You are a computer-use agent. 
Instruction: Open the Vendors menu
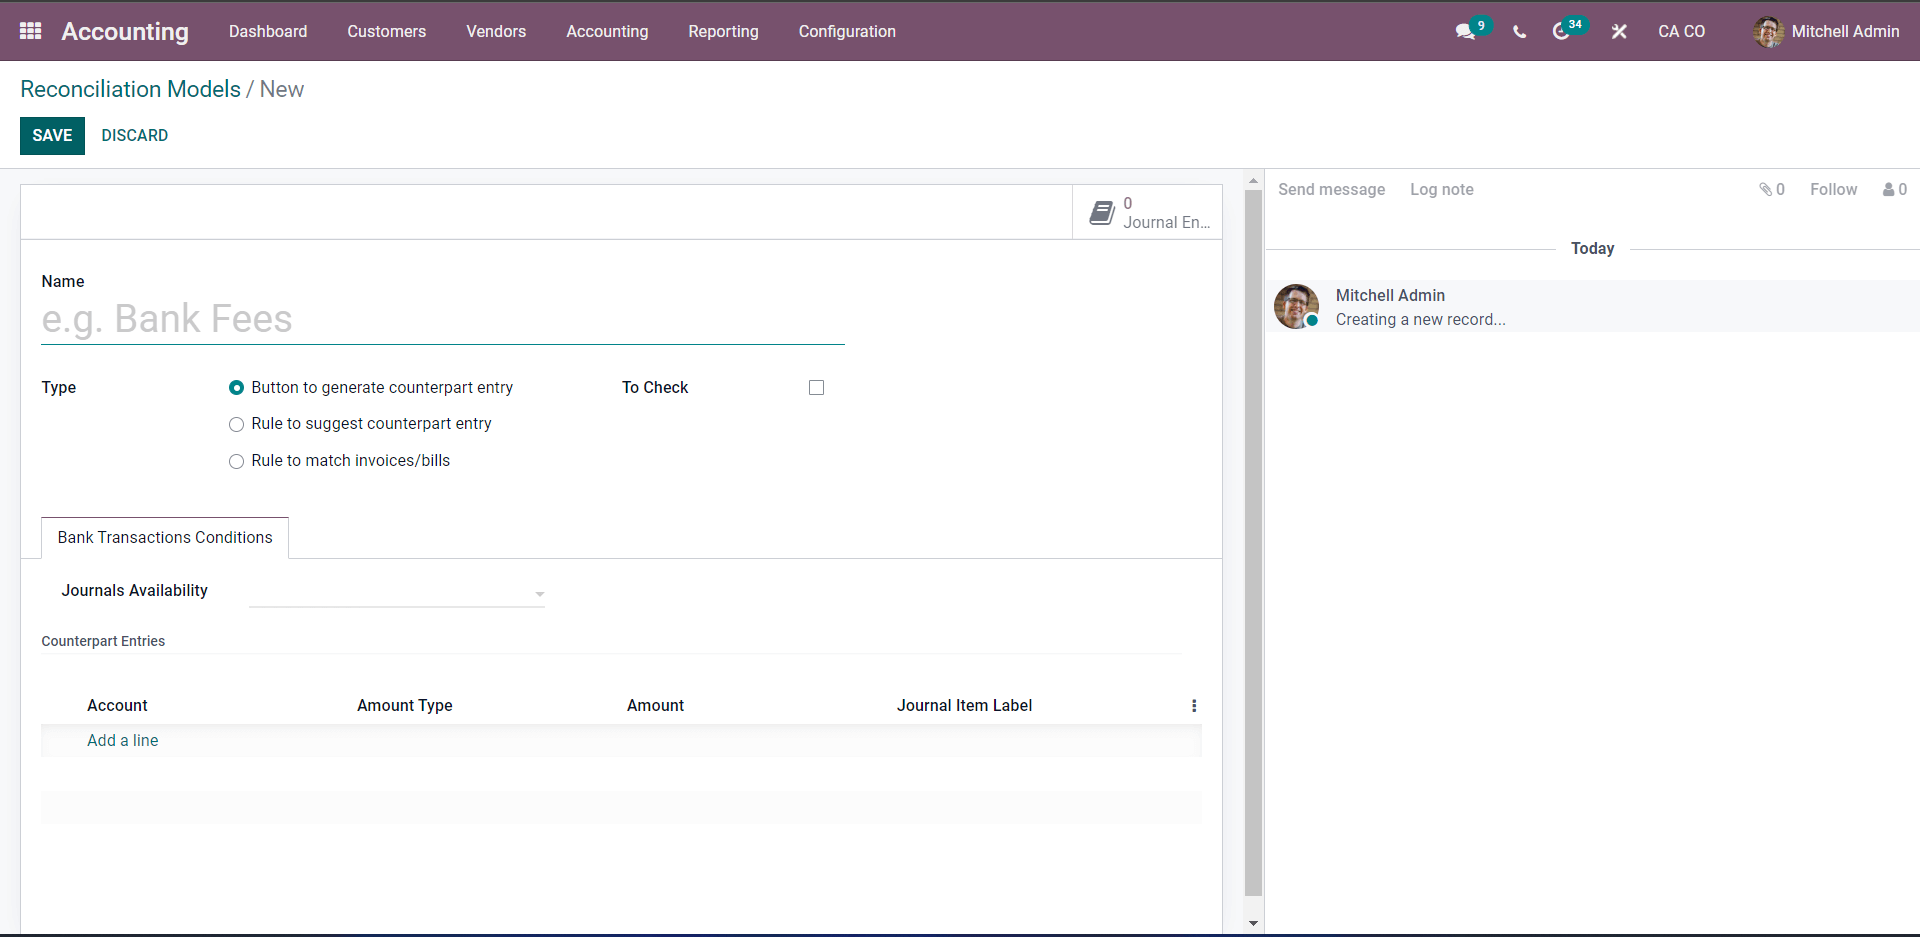(496, 32)
